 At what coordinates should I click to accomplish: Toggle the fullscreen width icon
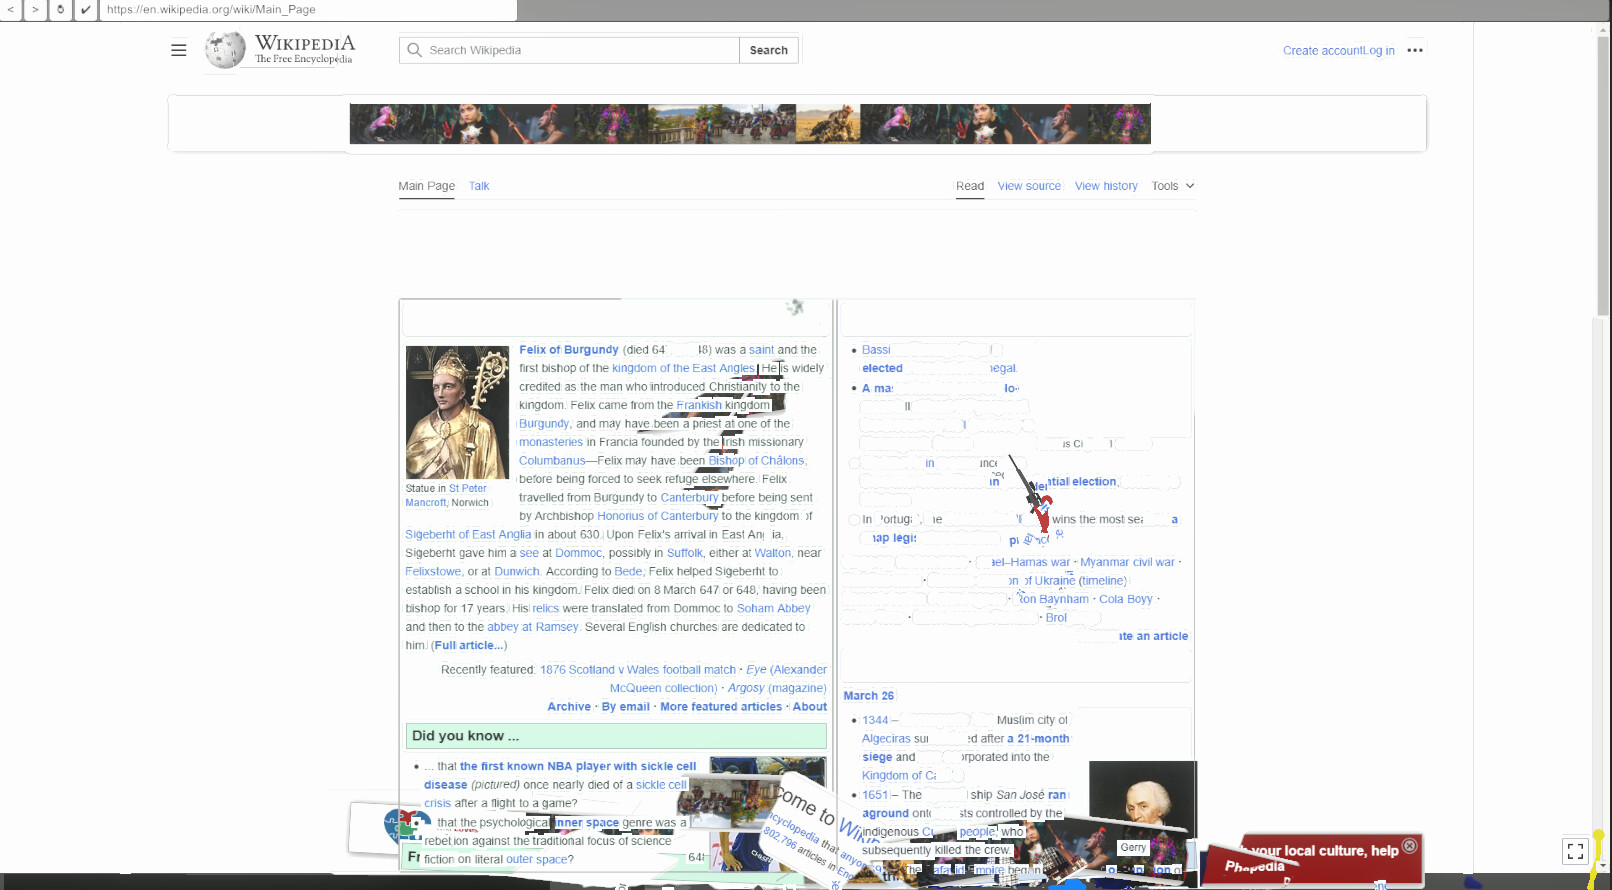click(1575, 851)
